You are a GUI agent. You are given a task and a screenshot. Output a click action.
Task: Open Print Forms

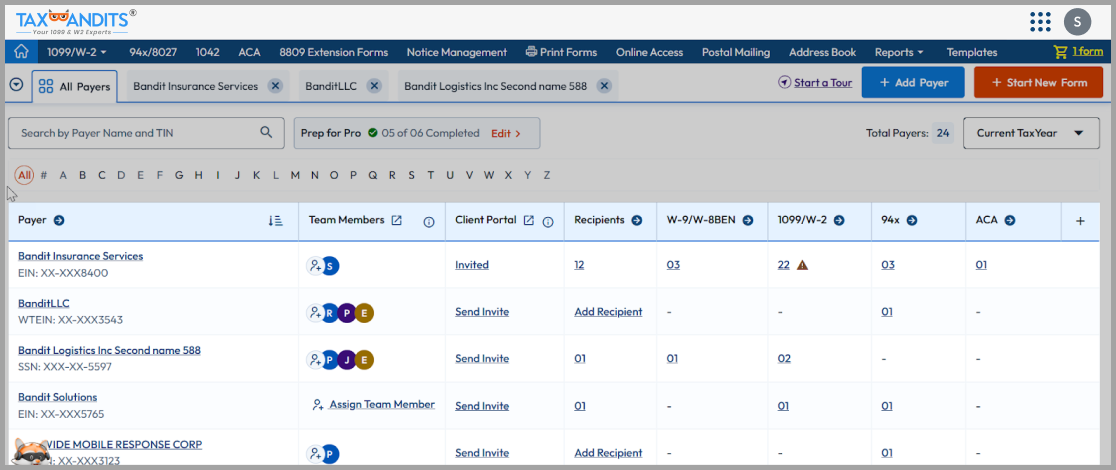coord(561,52)
